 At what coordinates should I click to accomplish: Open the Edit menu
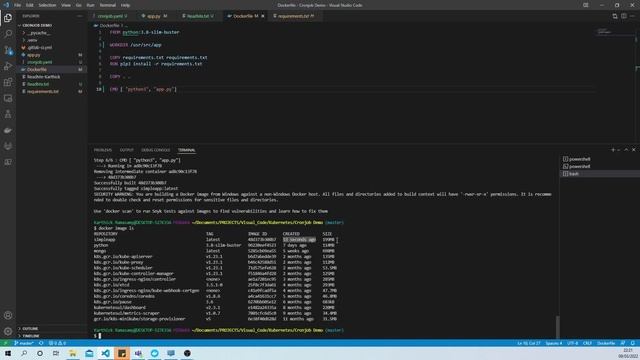click(x=30, y=5)
